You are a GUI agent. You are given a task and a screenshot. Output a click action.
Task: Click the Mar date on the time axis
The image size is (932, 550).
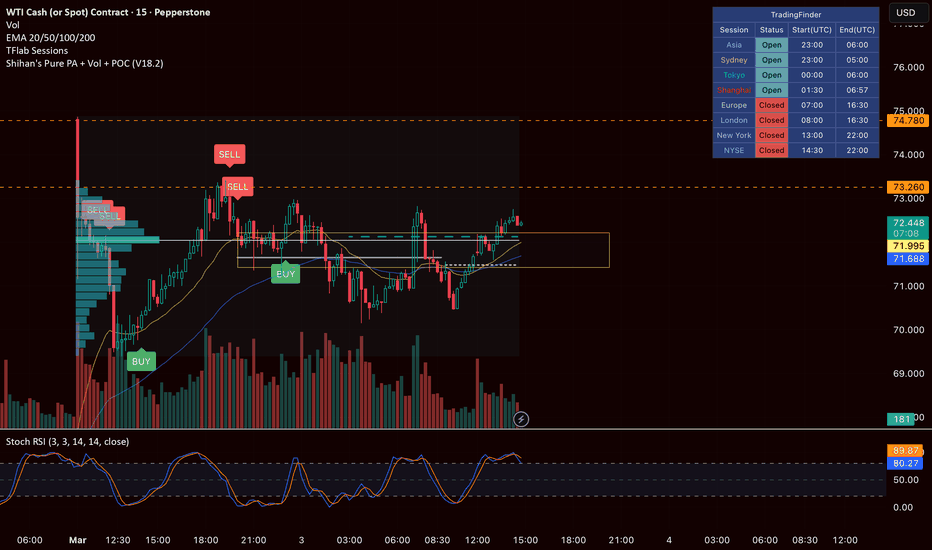77,540
